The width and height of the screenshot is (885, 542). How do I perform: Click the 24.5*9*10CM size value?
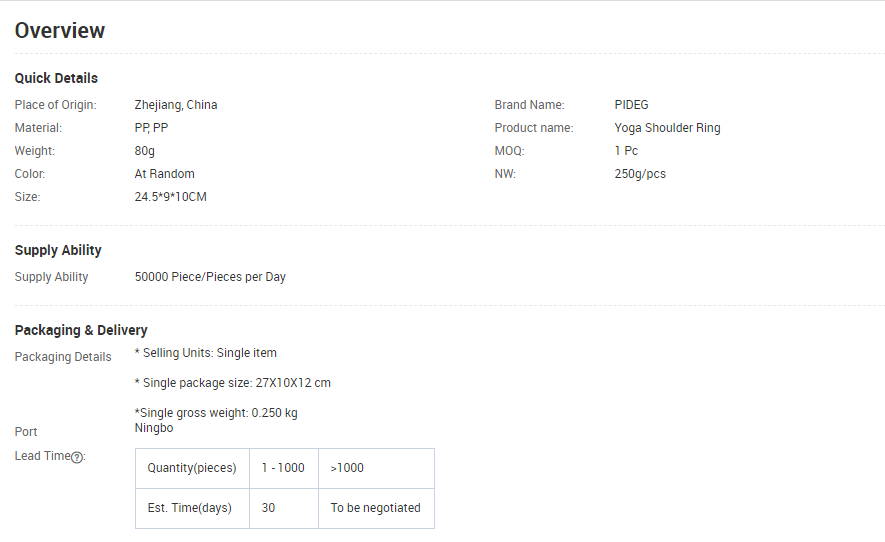click(x=171, y=197)
